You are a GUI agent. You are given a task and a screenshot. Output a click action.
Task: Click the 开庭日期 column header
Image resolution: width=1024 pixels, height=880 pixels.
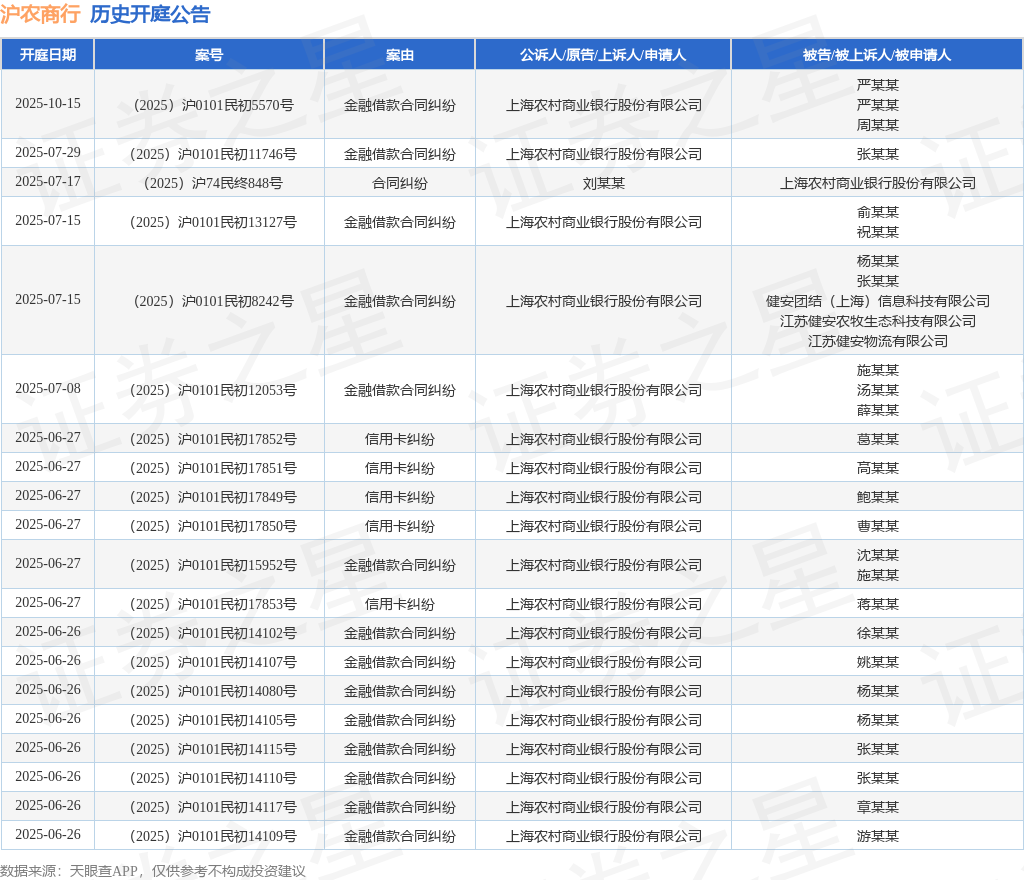(x=48, y=55)
